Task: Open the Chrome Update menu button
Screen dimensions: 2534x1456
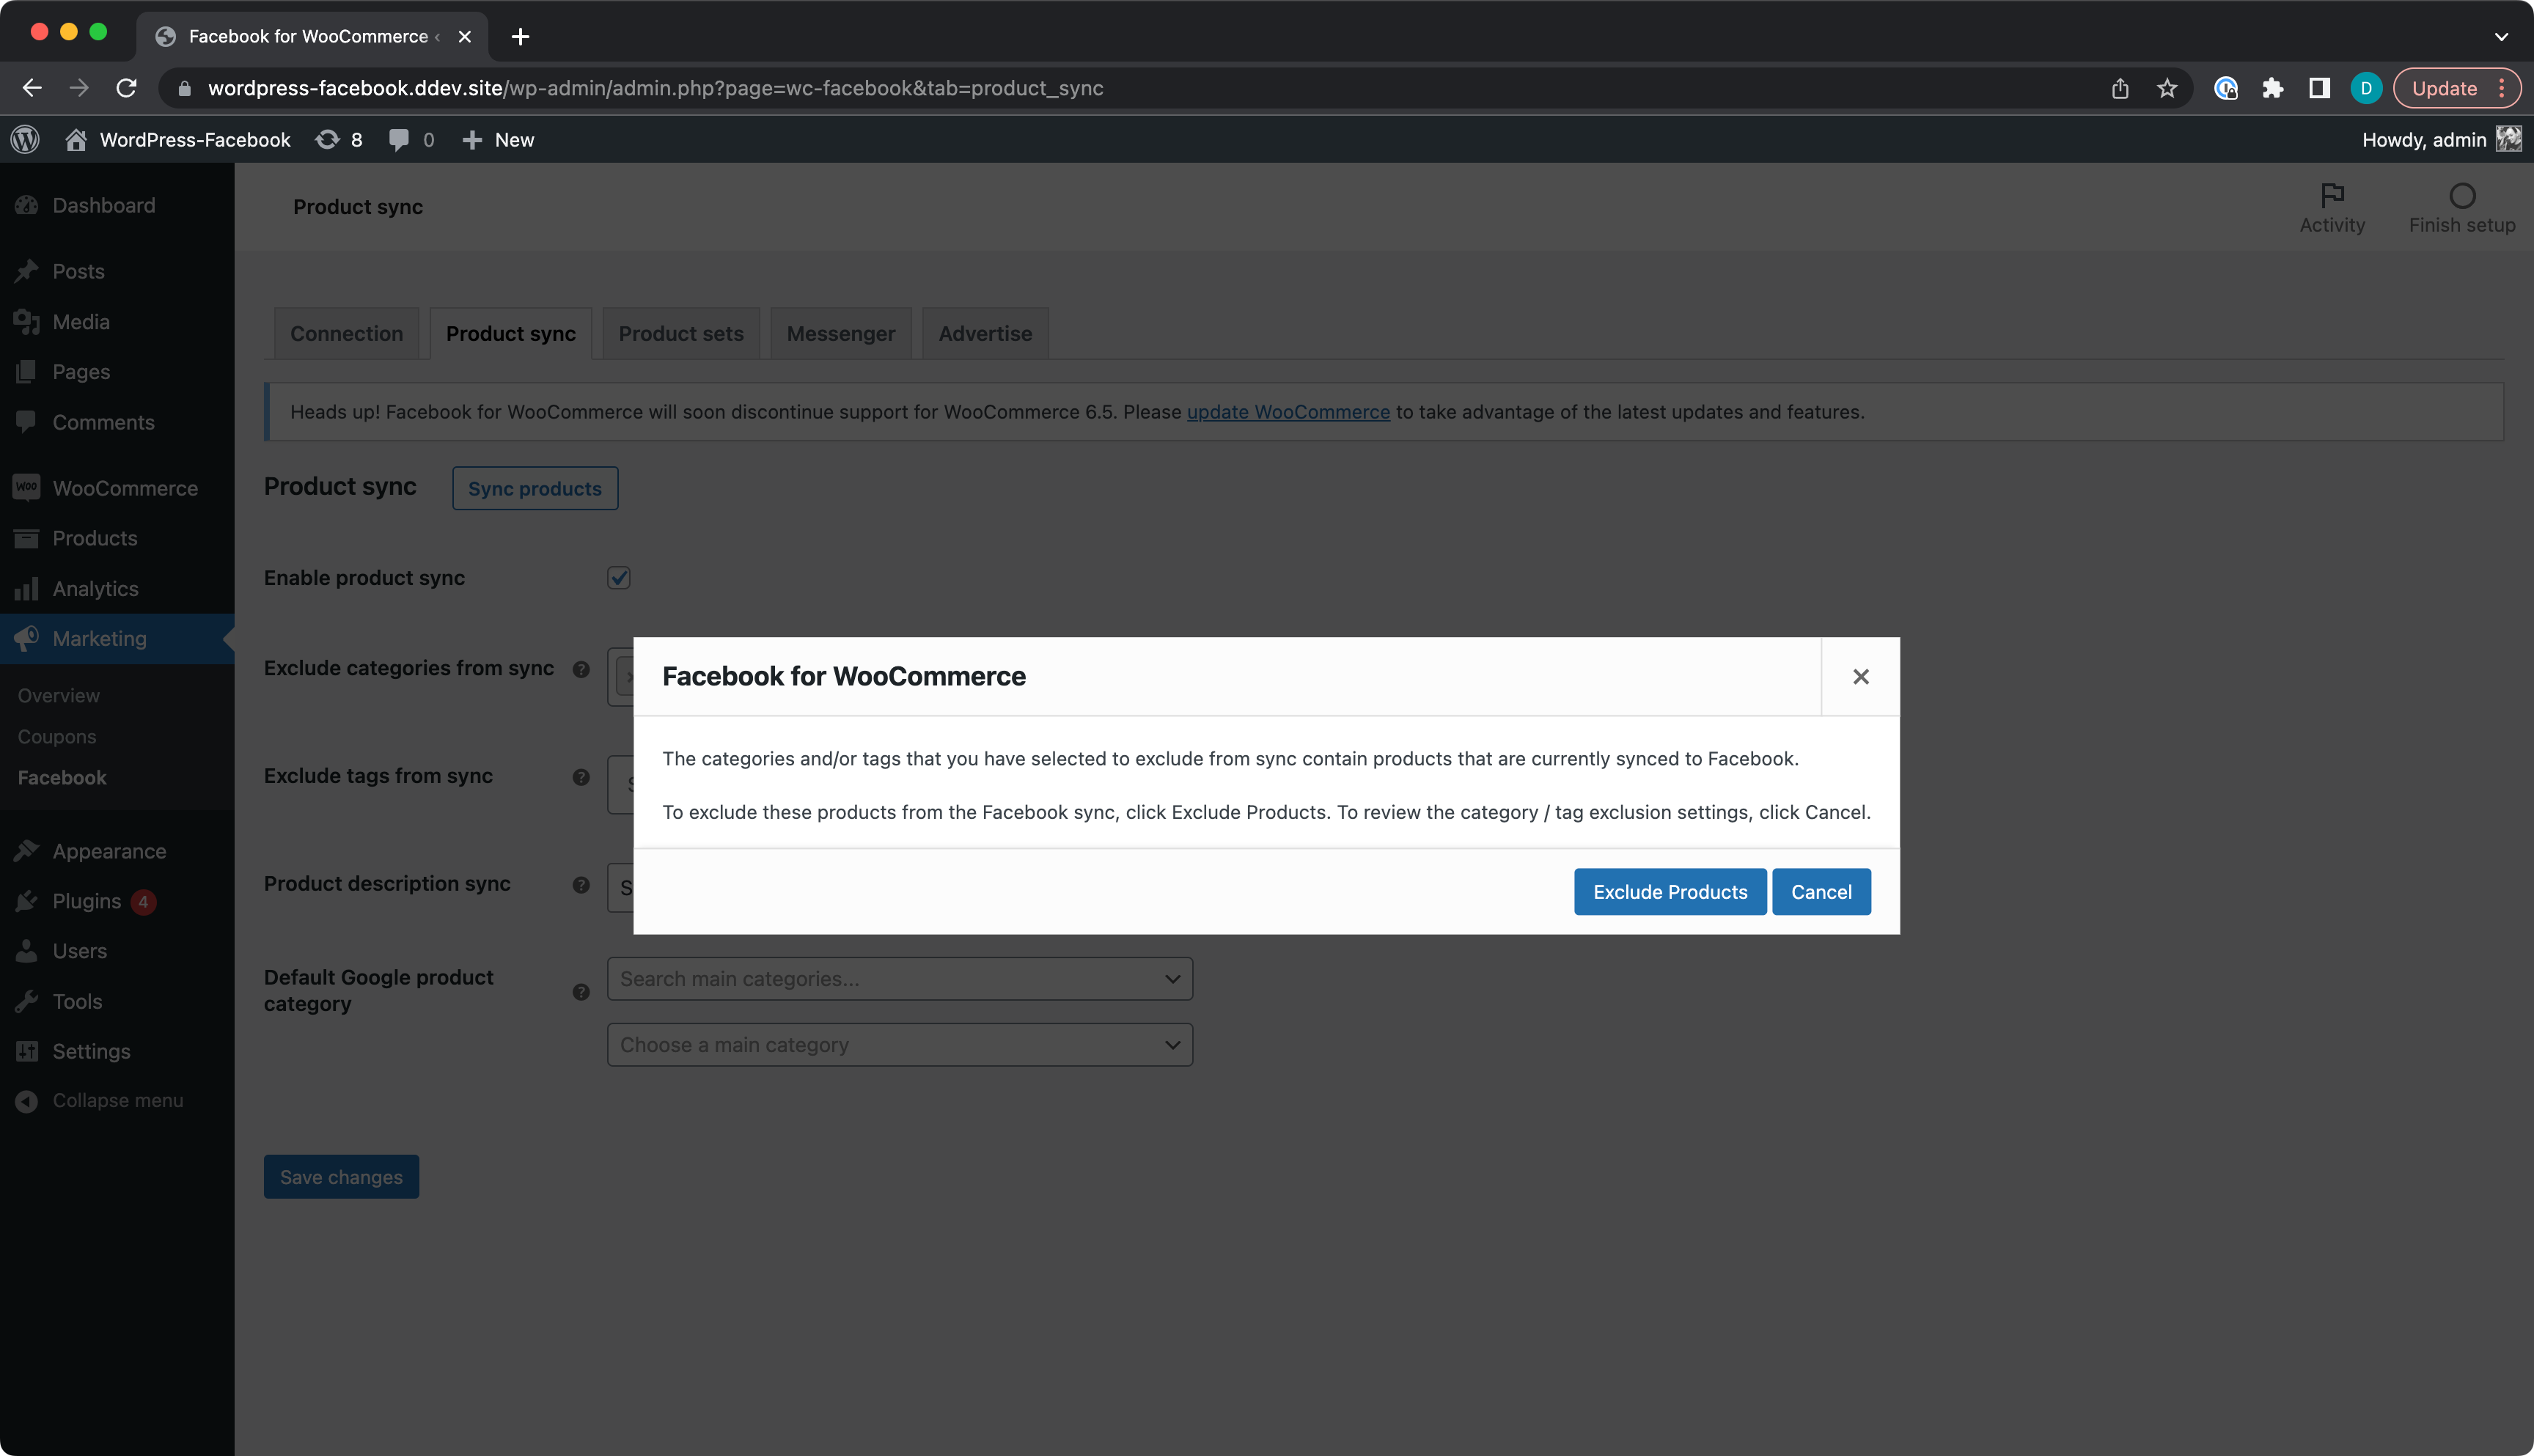Action: click(x=2457, y=88)
